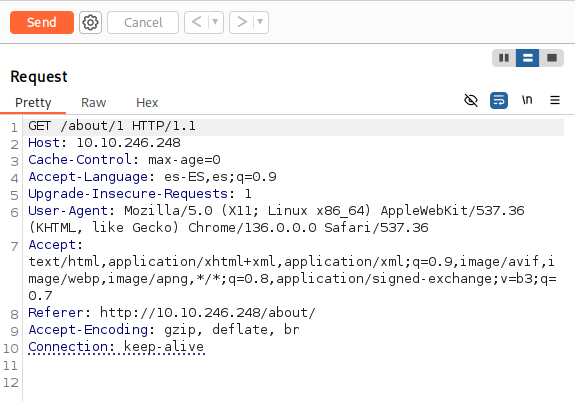Click the Accept-Encoding header line
575x401 pixels.
tap(164, 330)
